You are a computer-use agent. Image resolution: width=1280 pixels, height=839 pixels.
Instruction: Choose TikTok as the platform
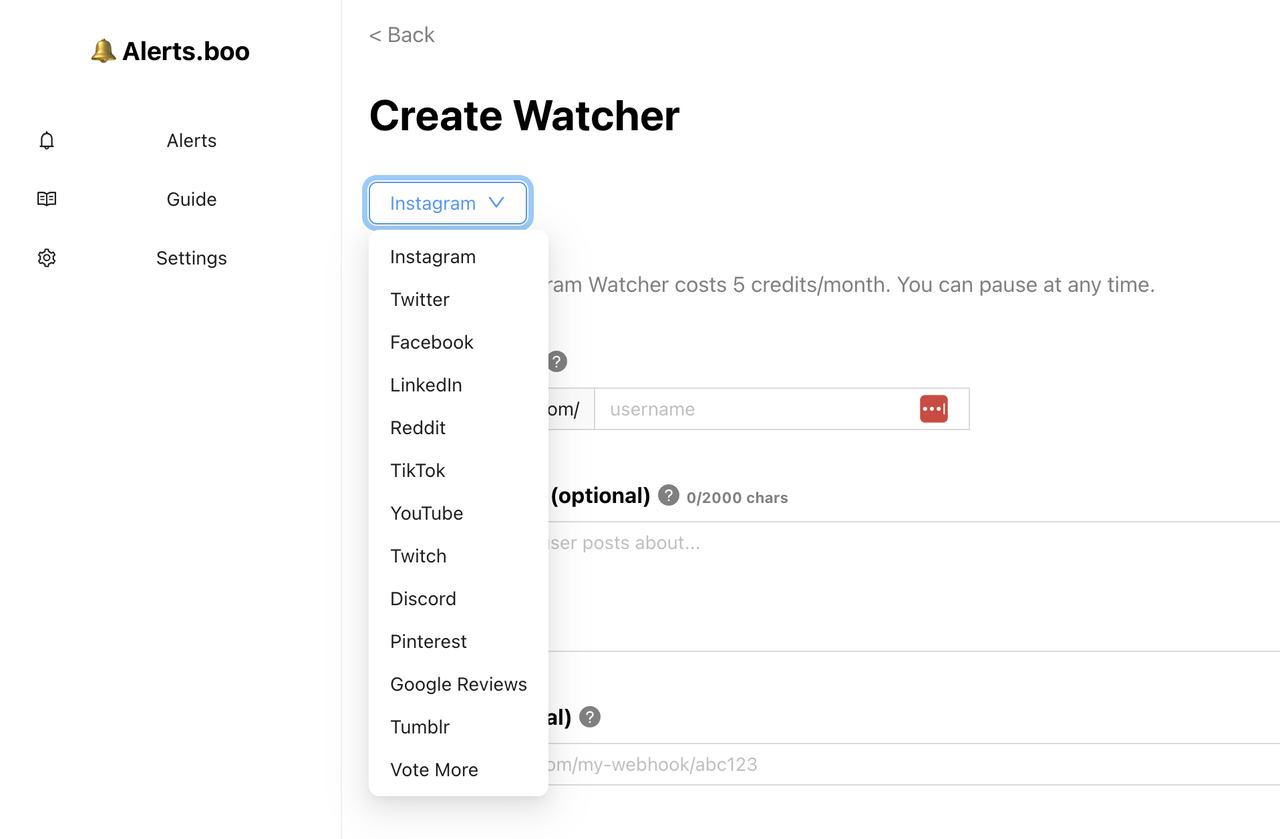click(x=418, y=471)
